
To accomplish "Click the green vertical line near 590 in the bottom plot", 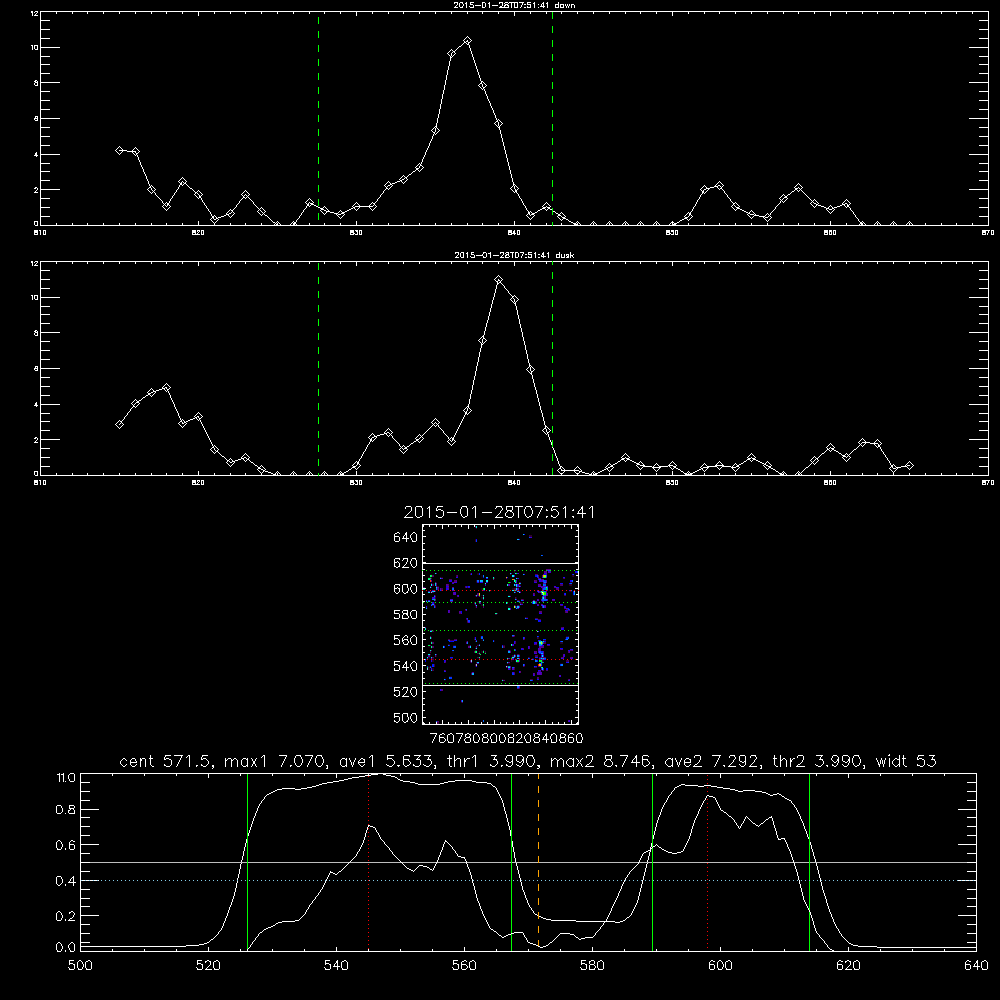I will [x=652, y=861].
